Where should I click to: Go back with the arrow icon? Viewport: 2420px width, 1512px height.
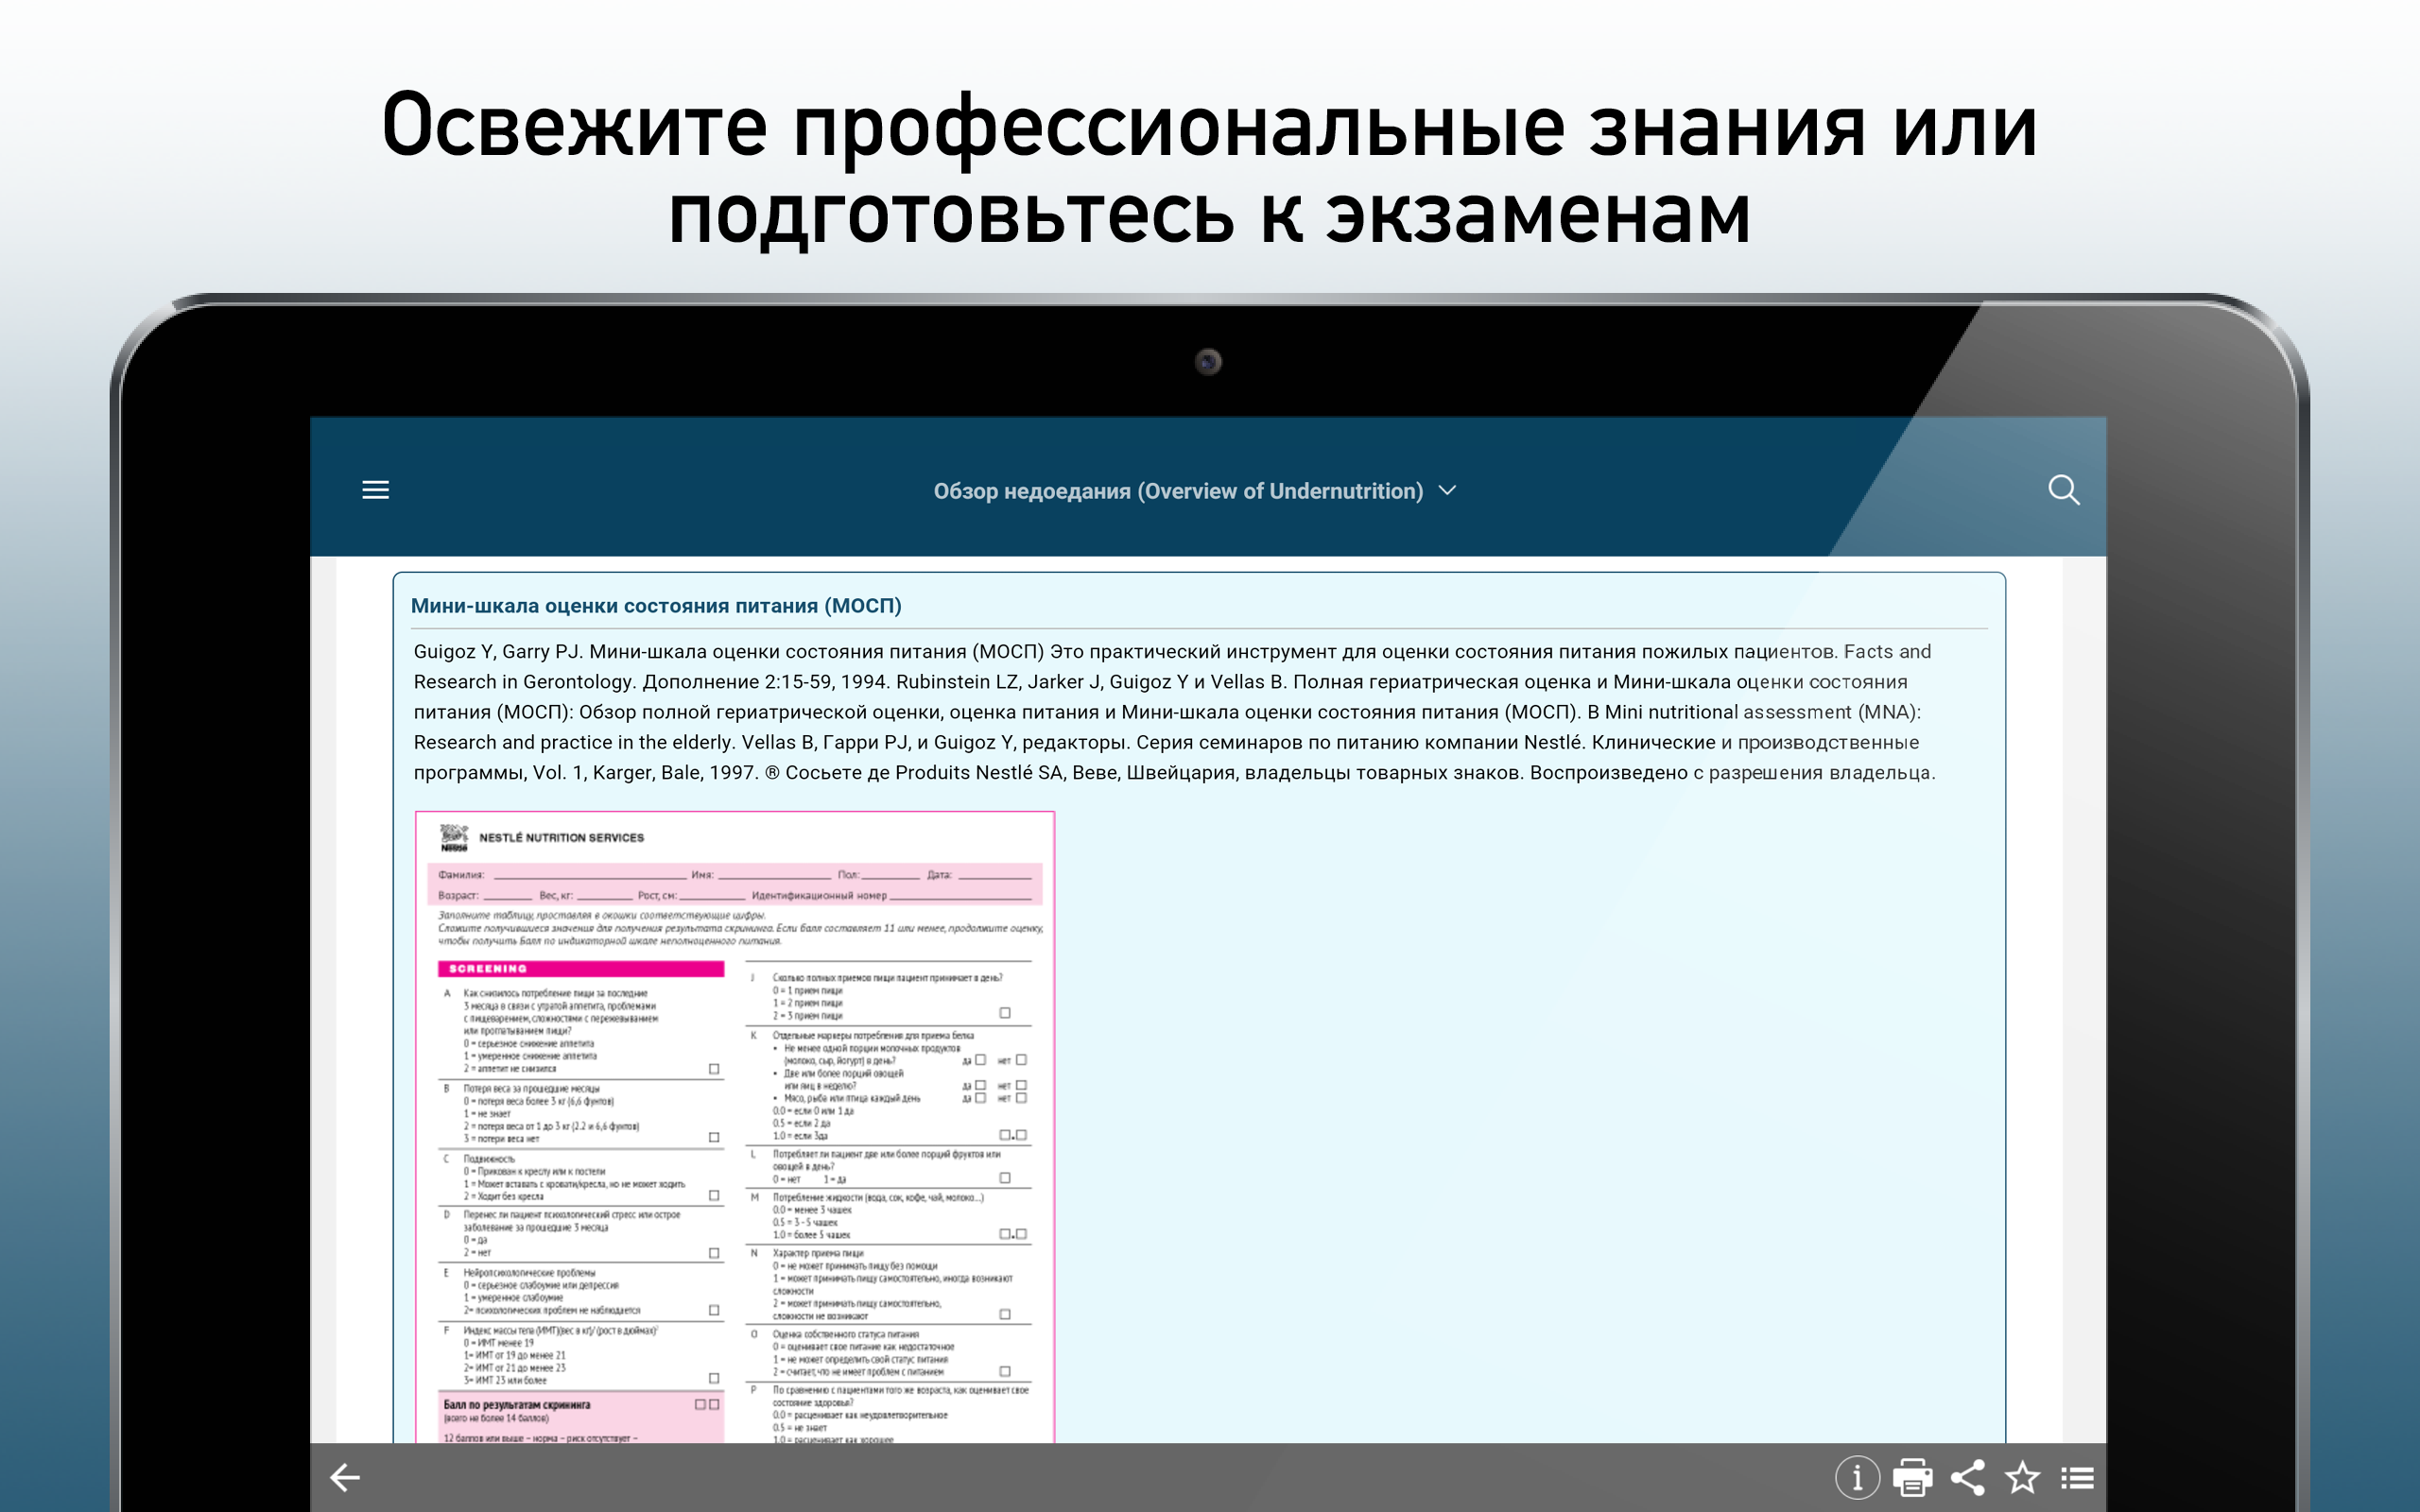345,1477
